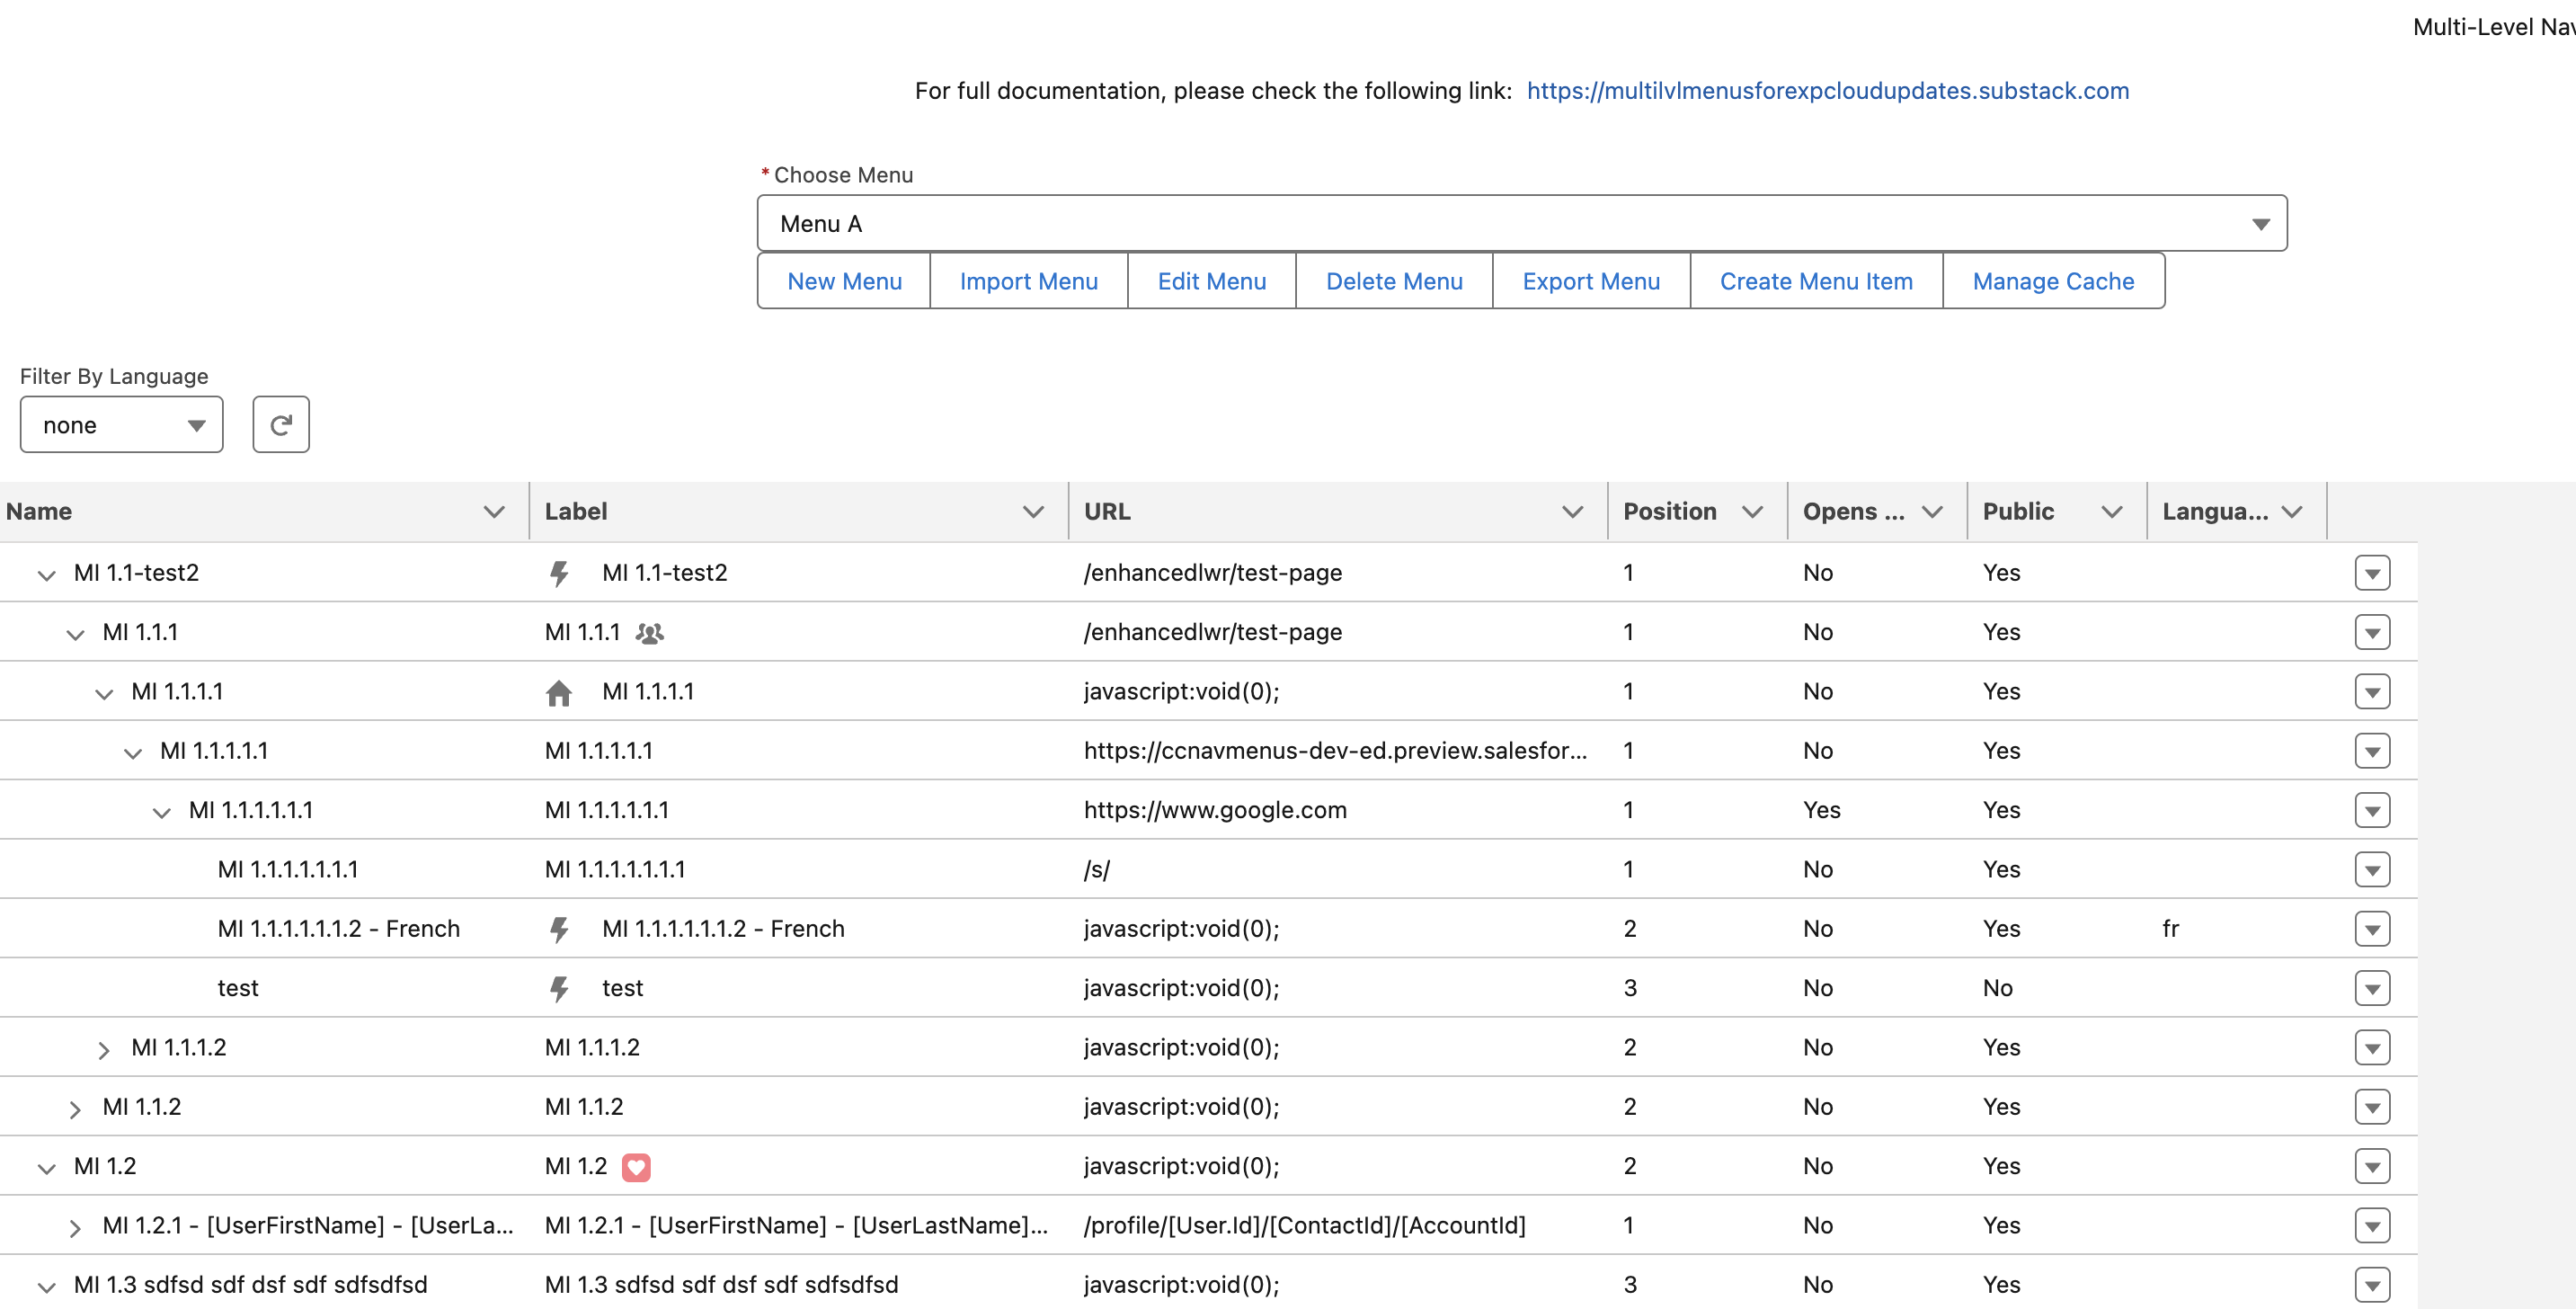Expand the MI 1.1.2 tree row

(x=75, y=1108)
